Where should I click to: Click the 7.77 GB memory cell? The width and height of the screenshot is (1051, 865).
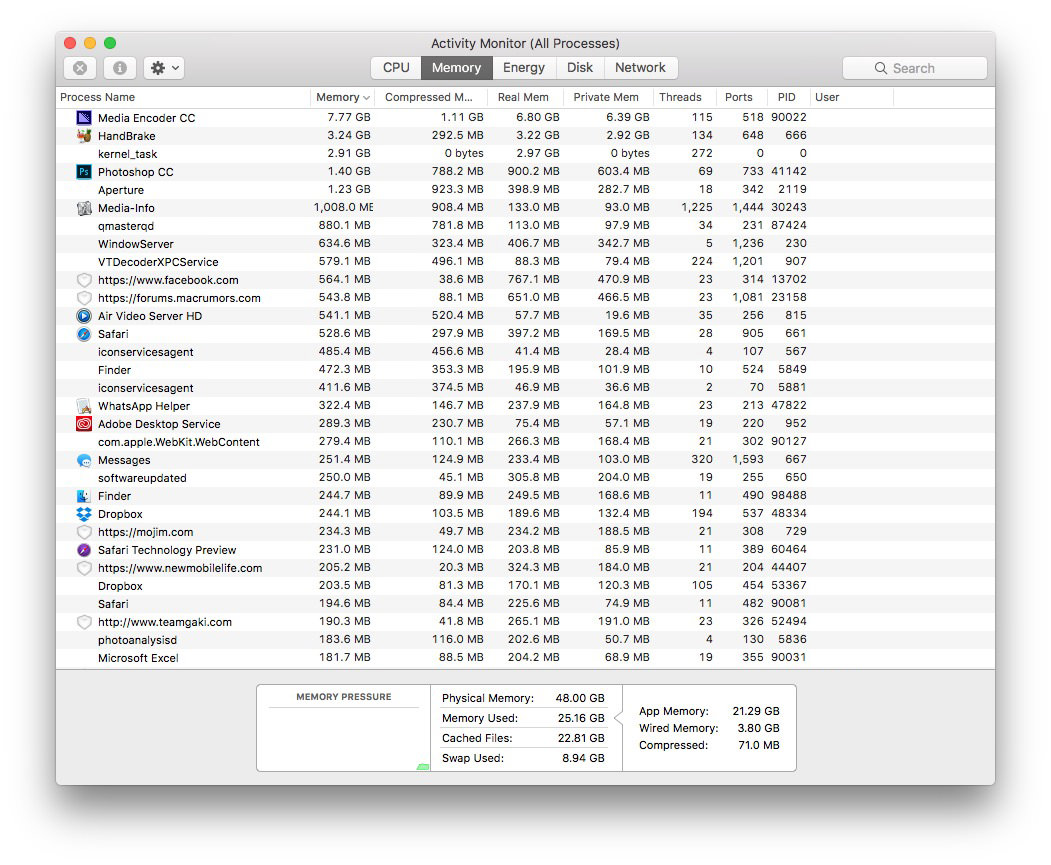[x=349, y=117]
